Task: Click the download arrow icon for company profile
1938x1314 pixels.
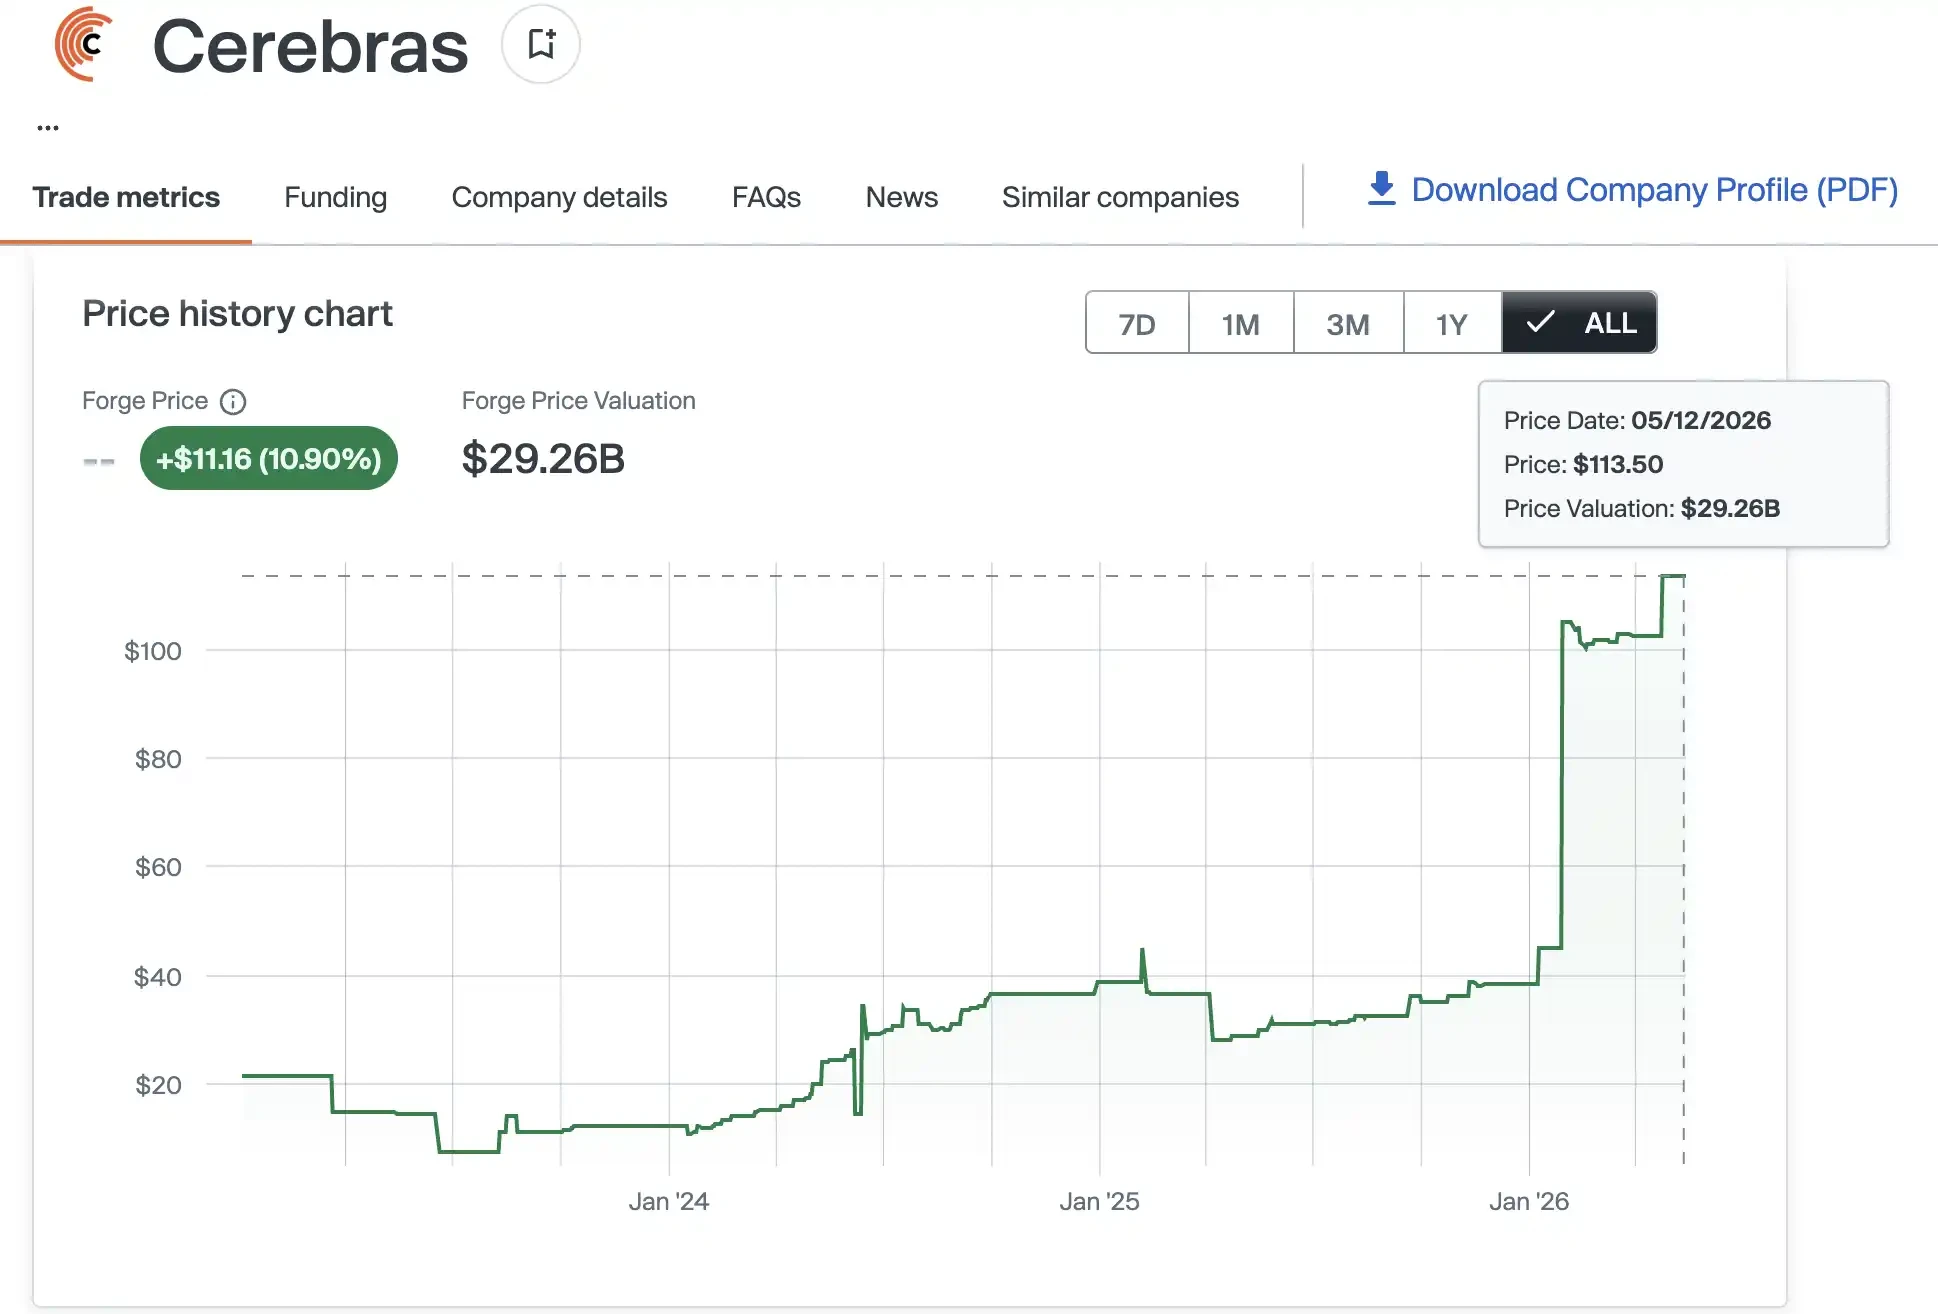Action: coord(1381,188)
